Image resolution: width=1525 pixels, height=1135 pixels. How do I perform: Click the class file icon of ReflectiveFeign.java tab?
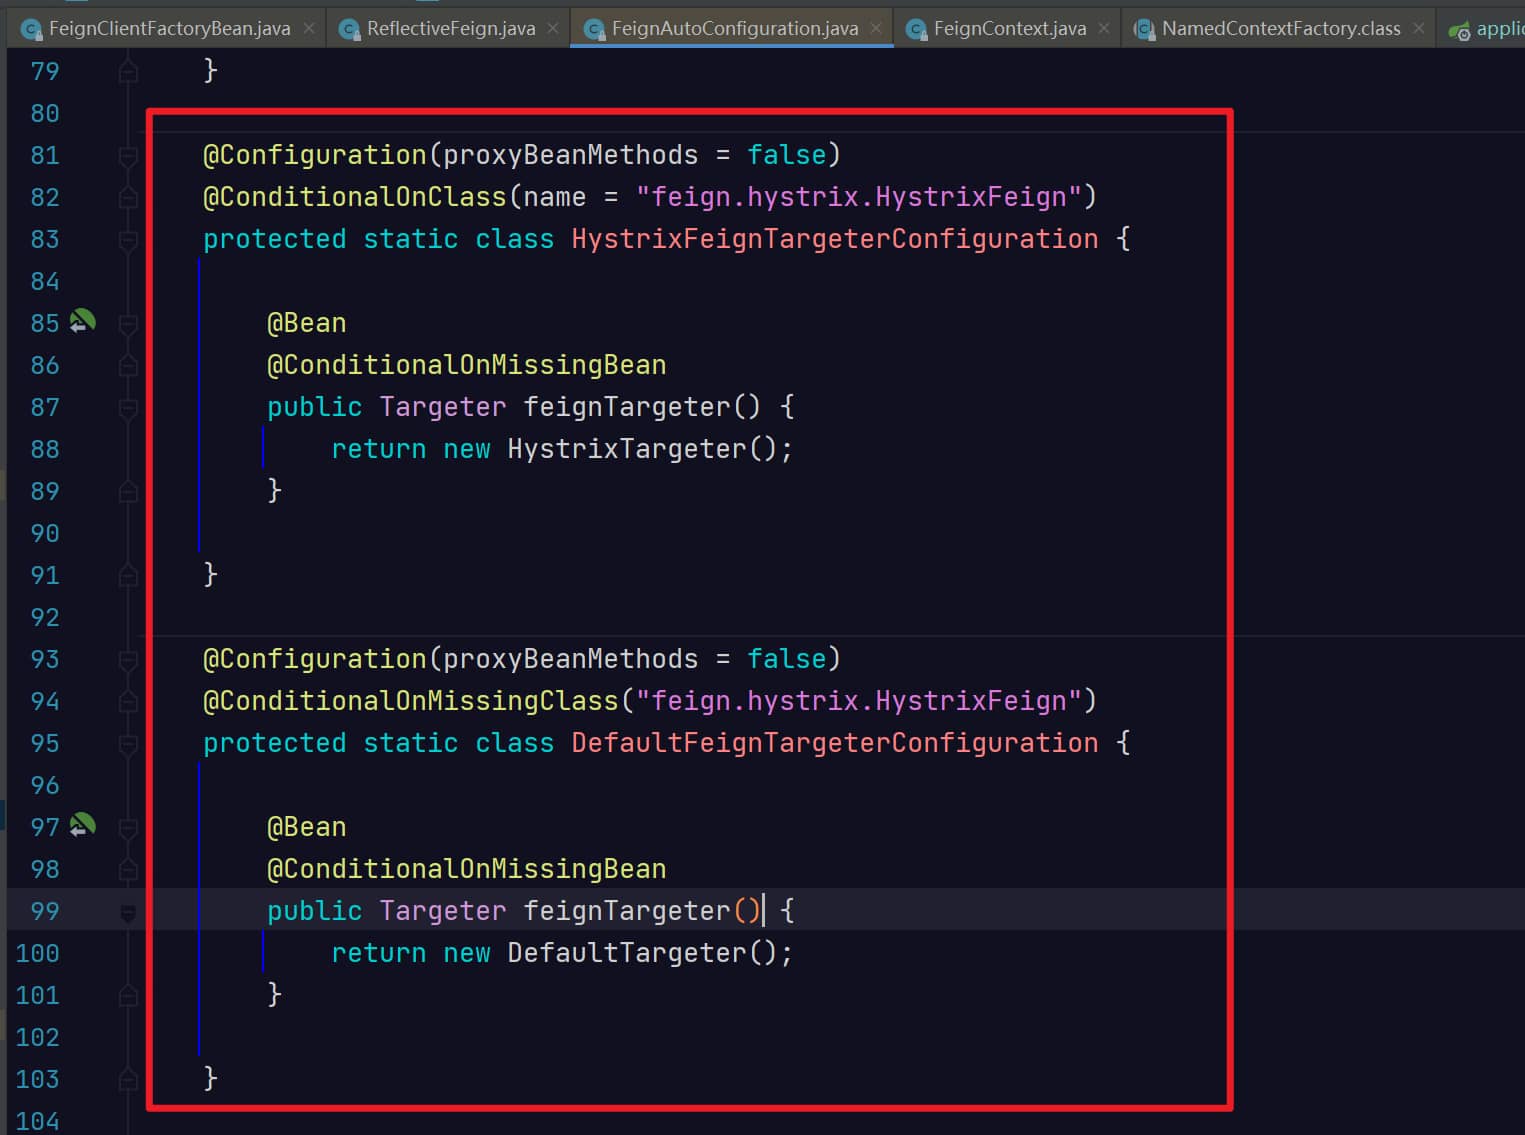[x=350, y=29]
